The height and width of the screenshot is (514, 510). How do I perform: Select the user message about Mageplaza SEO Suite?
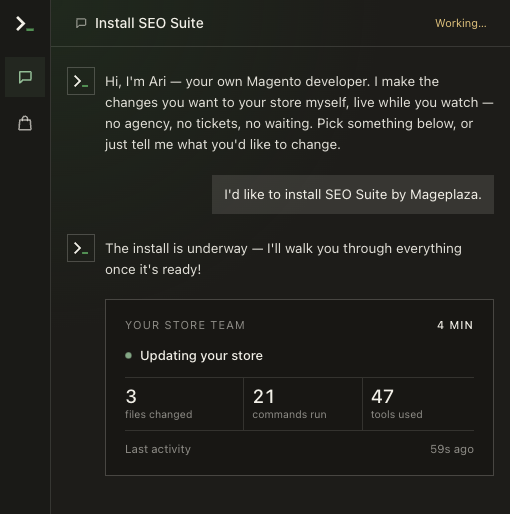pos(353,195)
